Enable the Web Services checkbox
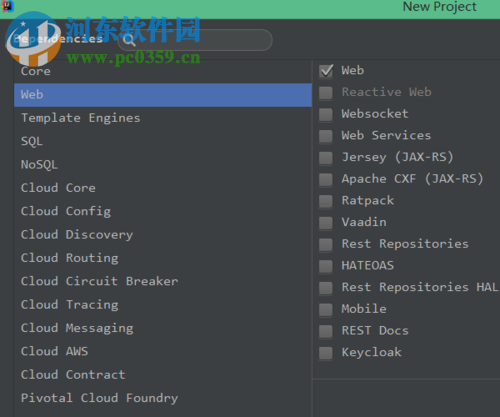This screenshot has width=500, height=417. click(326, 136)
